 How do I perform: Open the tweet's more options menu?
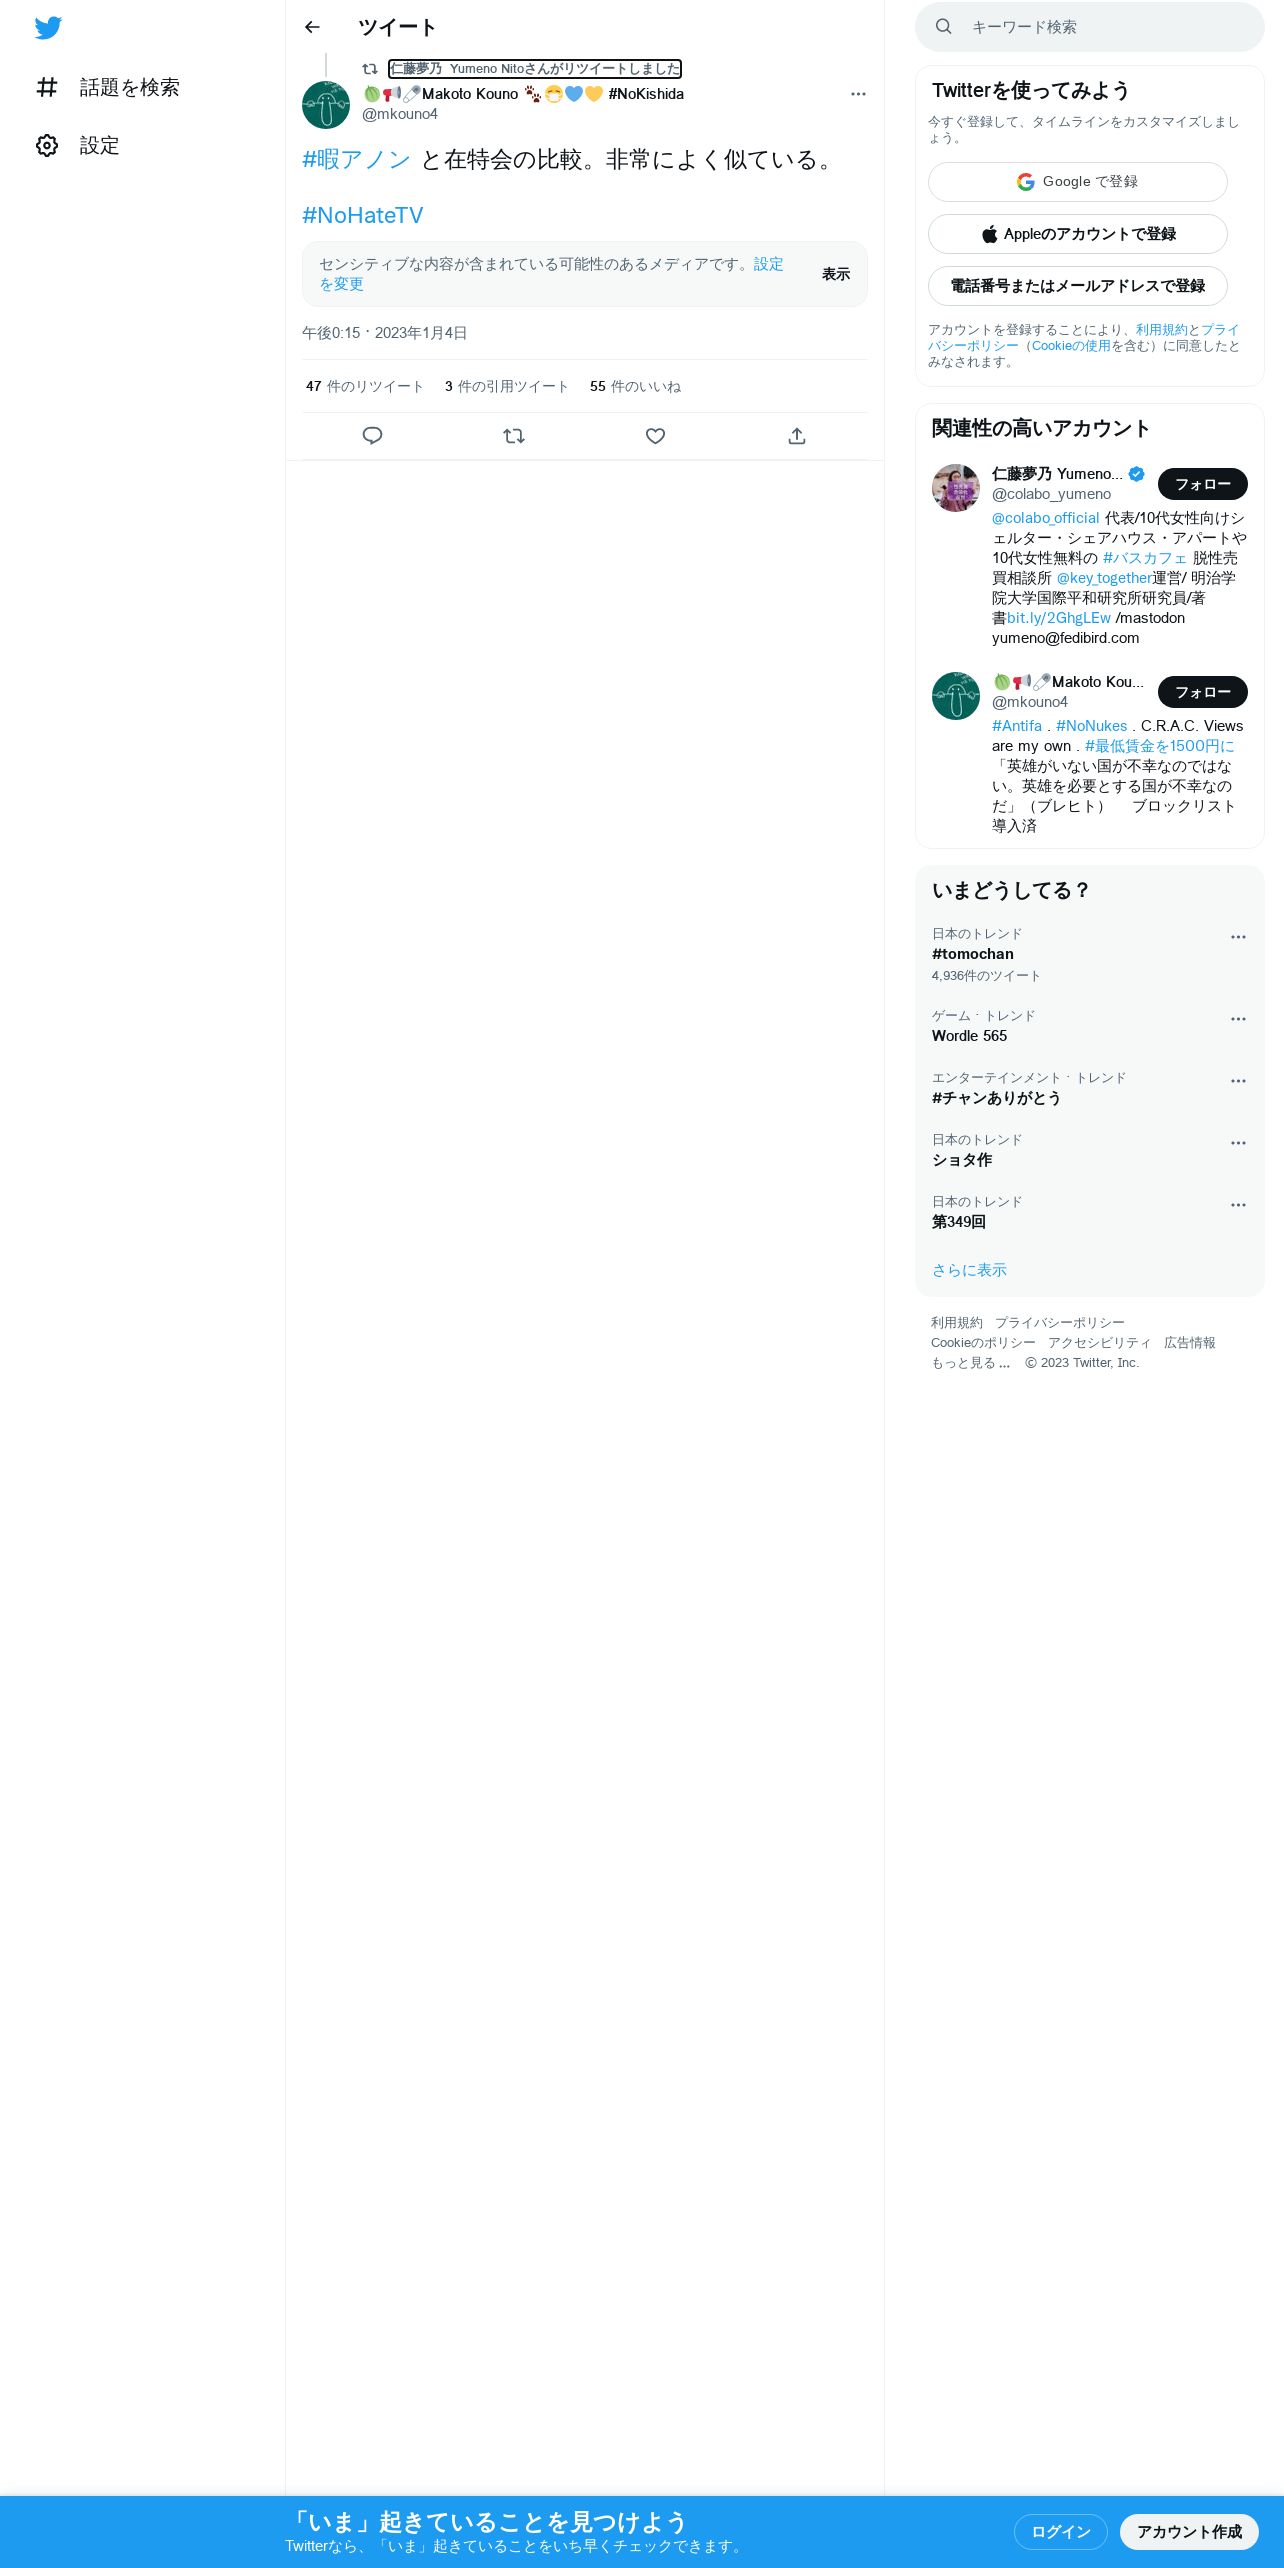click(x=858, y=94)
